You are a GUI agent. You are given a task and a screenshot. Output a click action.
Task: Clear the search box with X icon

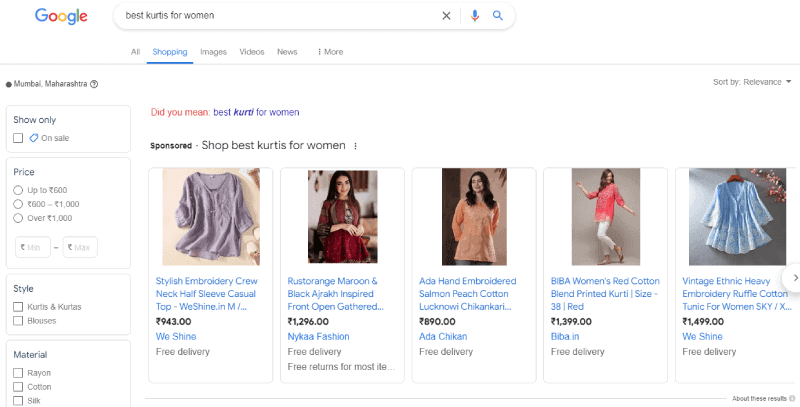pyautogui.click(x=446, y=16)
